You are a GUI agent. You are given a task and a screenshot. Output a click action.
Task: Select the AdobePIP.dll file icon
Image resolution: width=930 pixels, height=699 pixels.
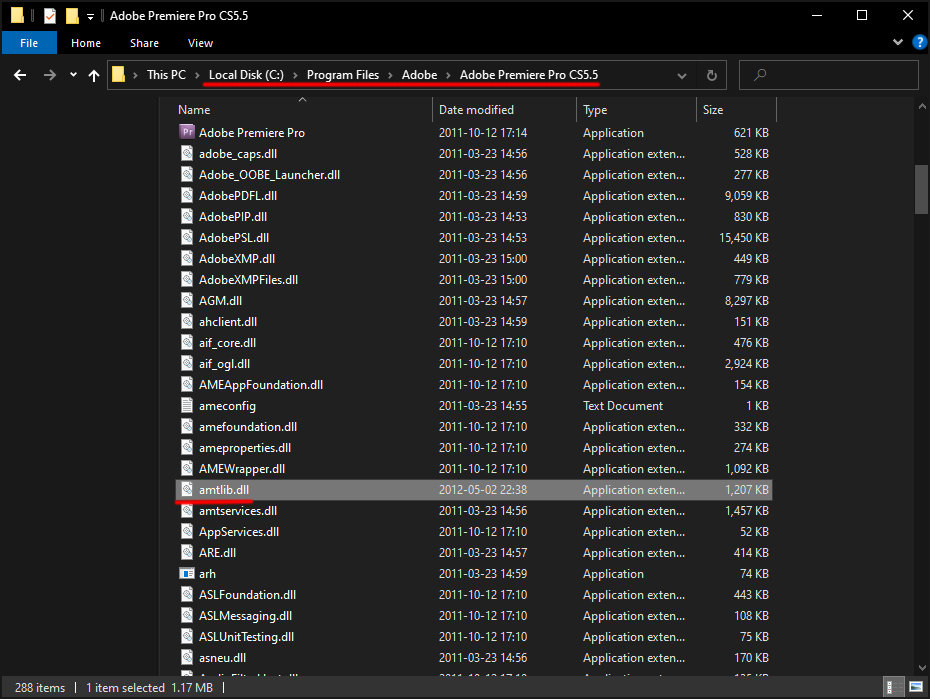(187, 216)
